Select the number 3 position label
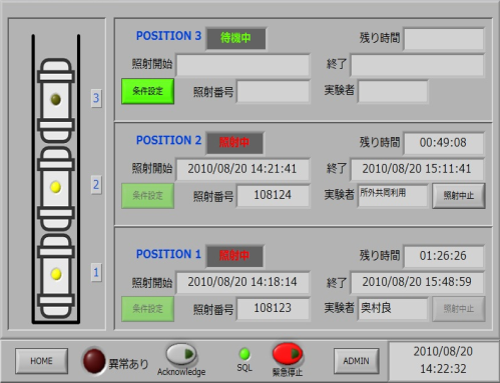Screen dimensions: 500x383 coord(96,98)
